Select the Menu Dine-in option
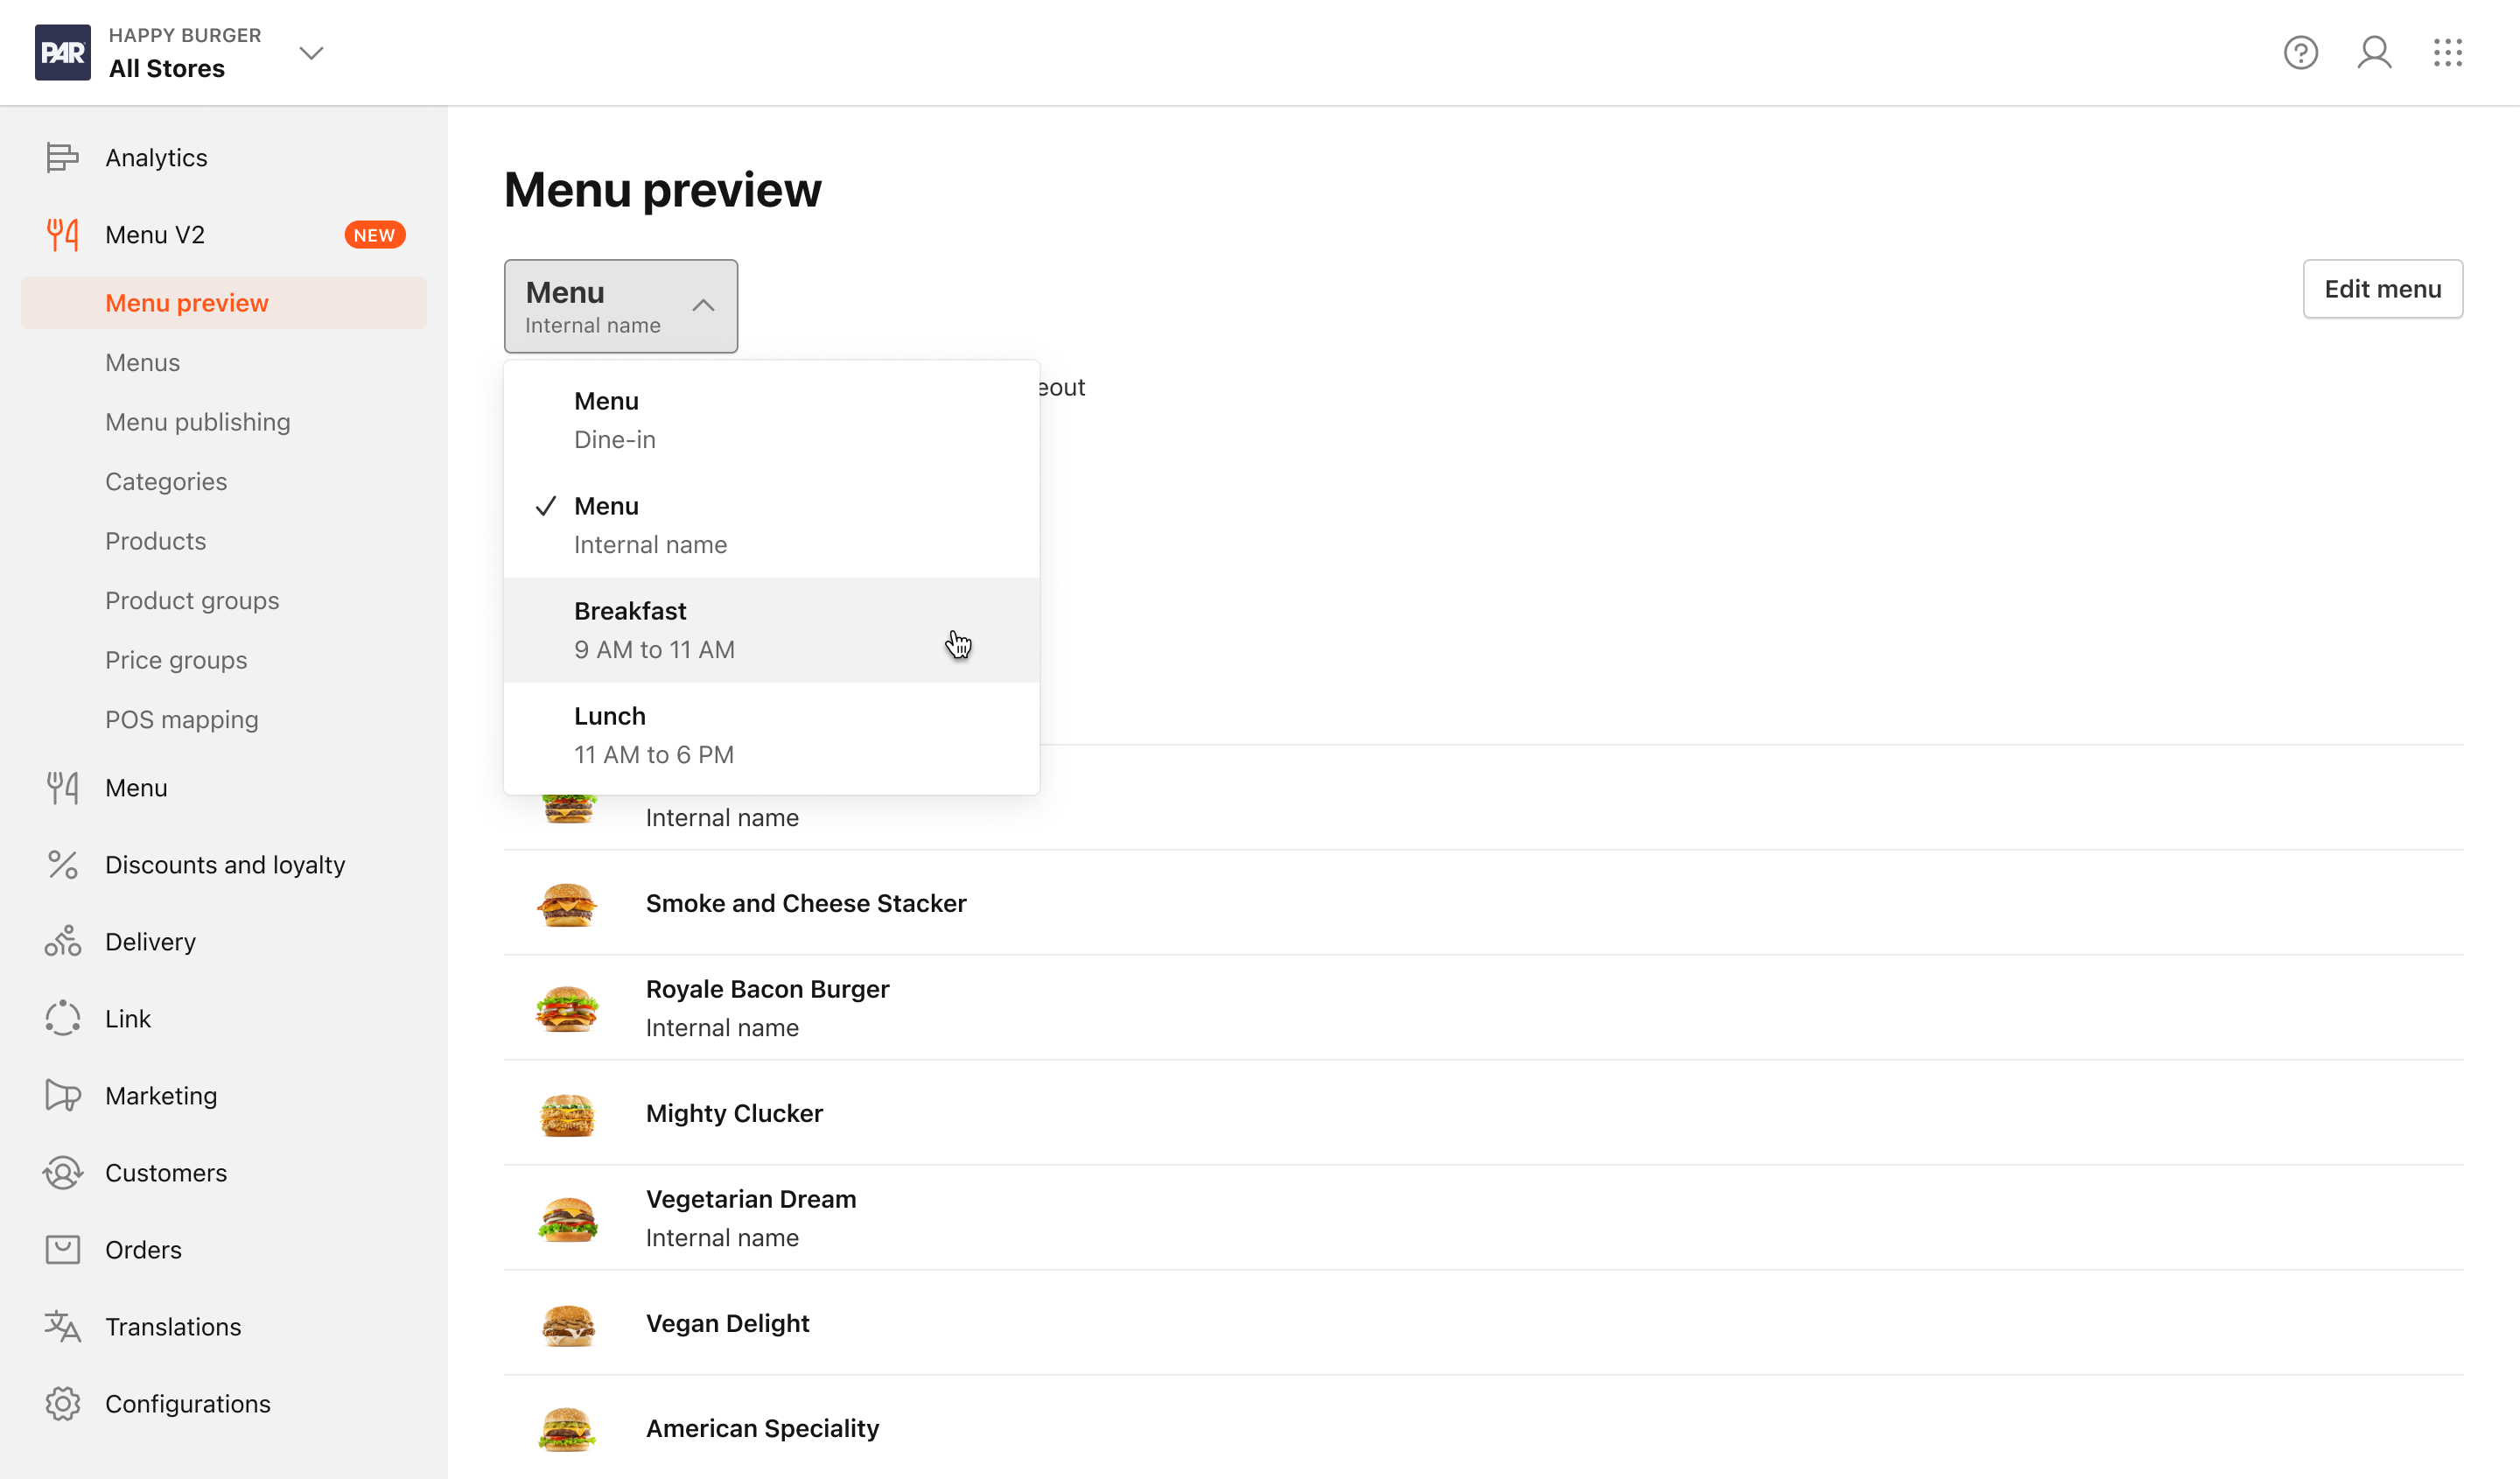Viewport: 2520px width, 1479px height. 771,420
